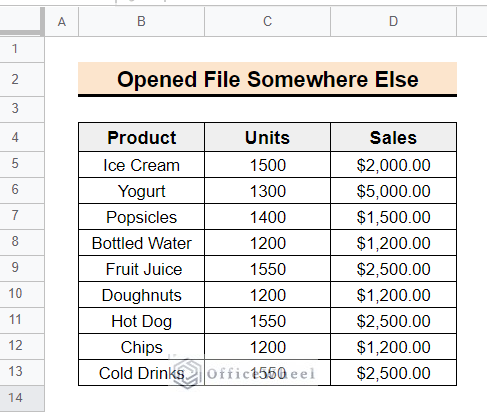Screen dimensions: 487x412
Task: Select row 2 header
Action: click(22, 79)
